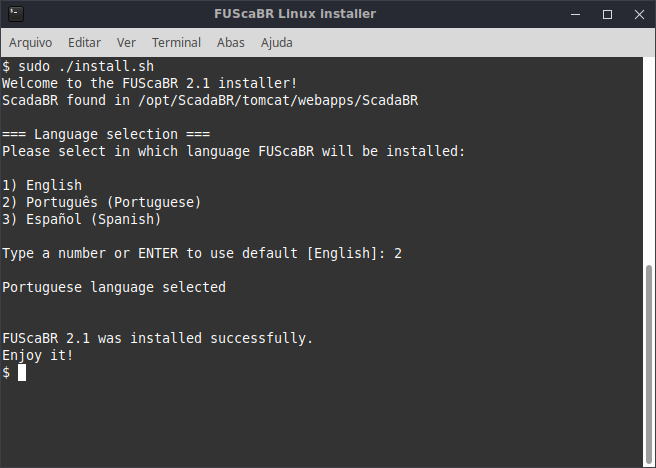Click the blinking cursor block at the prompt
The height and width of the screenshot is (468, 656).
(22, 372)
